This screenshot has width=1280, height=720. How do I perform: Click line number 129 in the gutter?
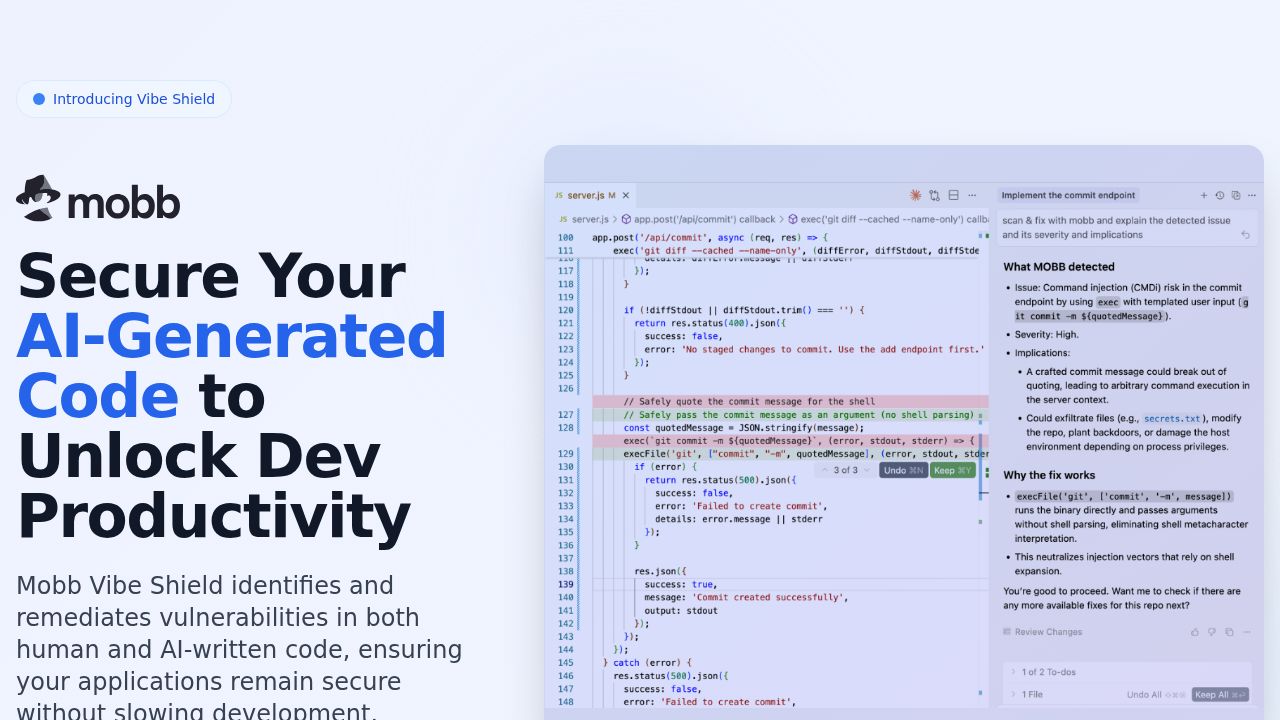566,454
